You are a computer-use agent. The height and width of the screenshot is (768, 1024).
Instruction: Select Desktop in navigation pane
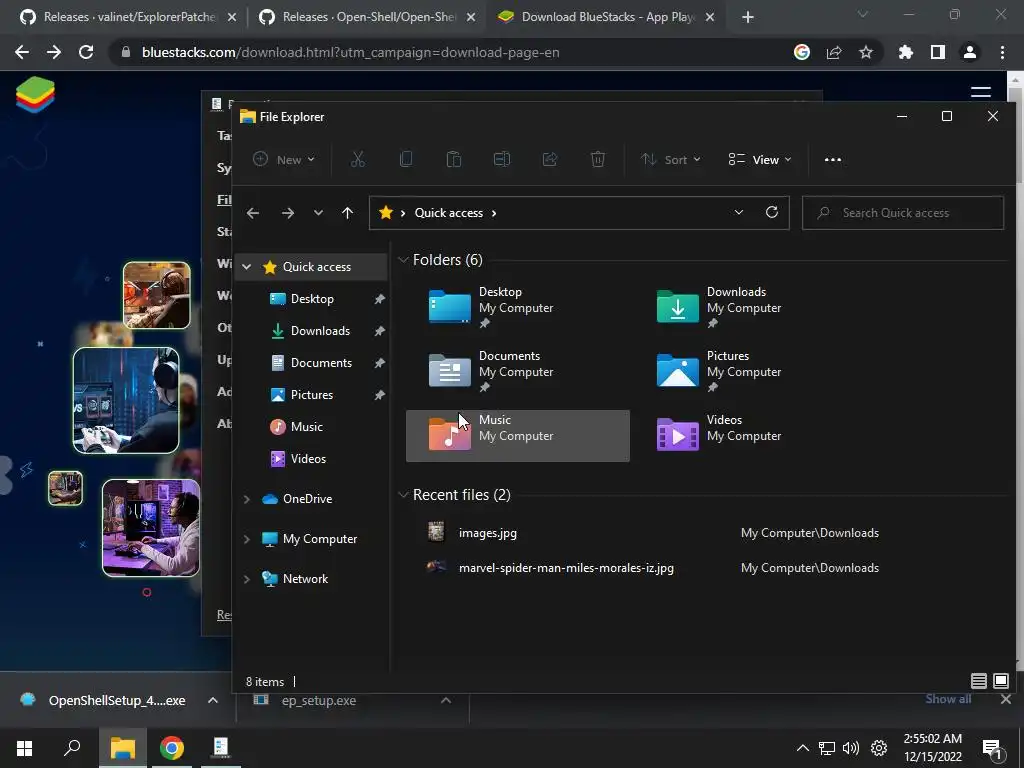click(x=312, y=298)
